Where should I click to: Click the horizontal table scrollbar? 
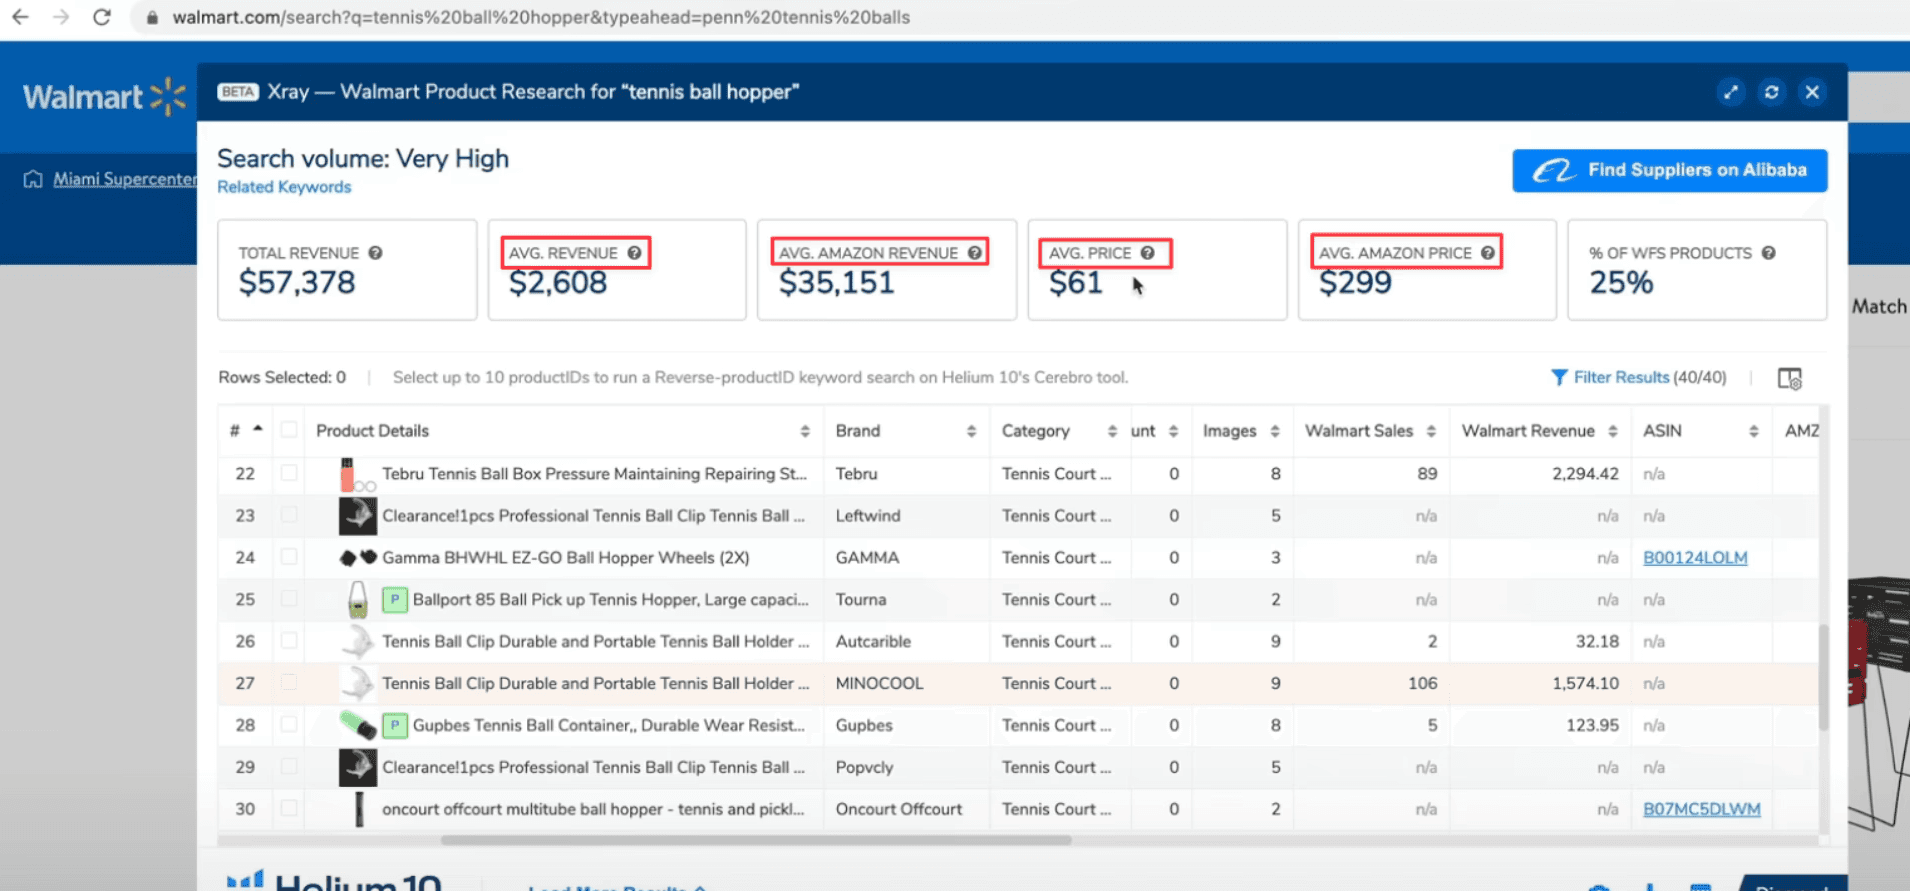pyautogui.click(x=756, y=840)
